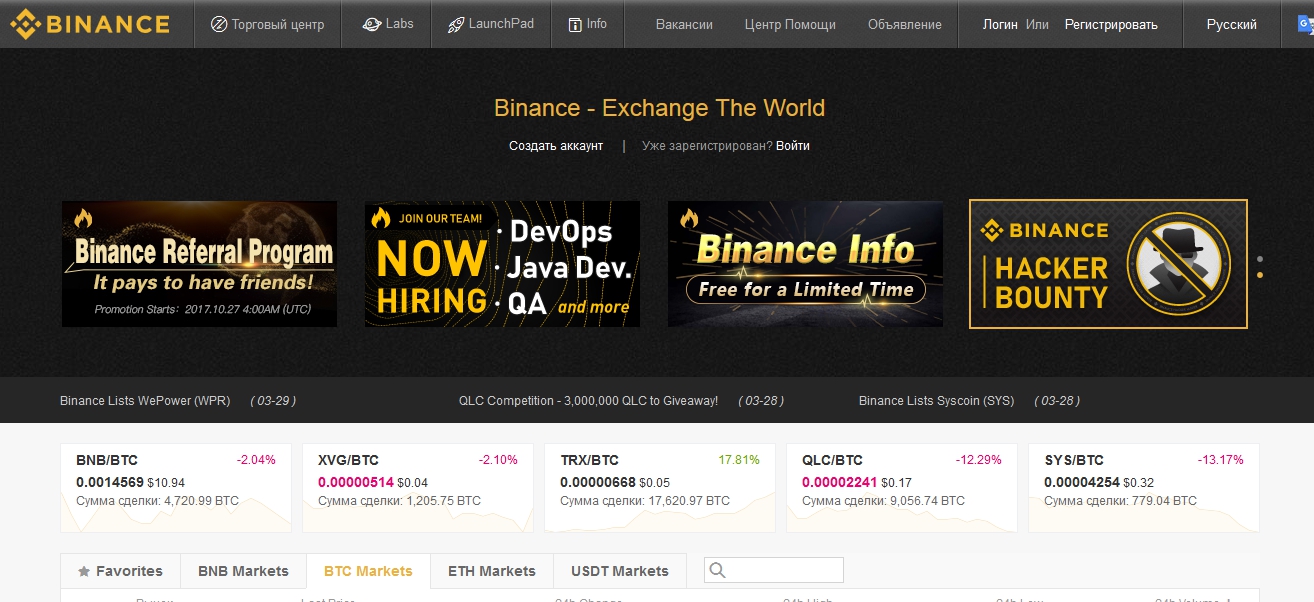This screenshot has width=1314, height=602.
Task: Click Войти link
Action: pos(793,146)
